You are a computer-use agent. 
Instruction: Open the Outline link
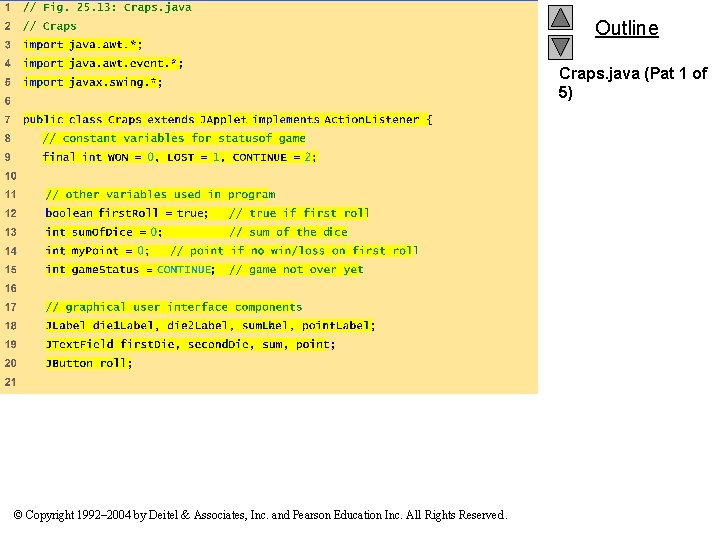626,28
